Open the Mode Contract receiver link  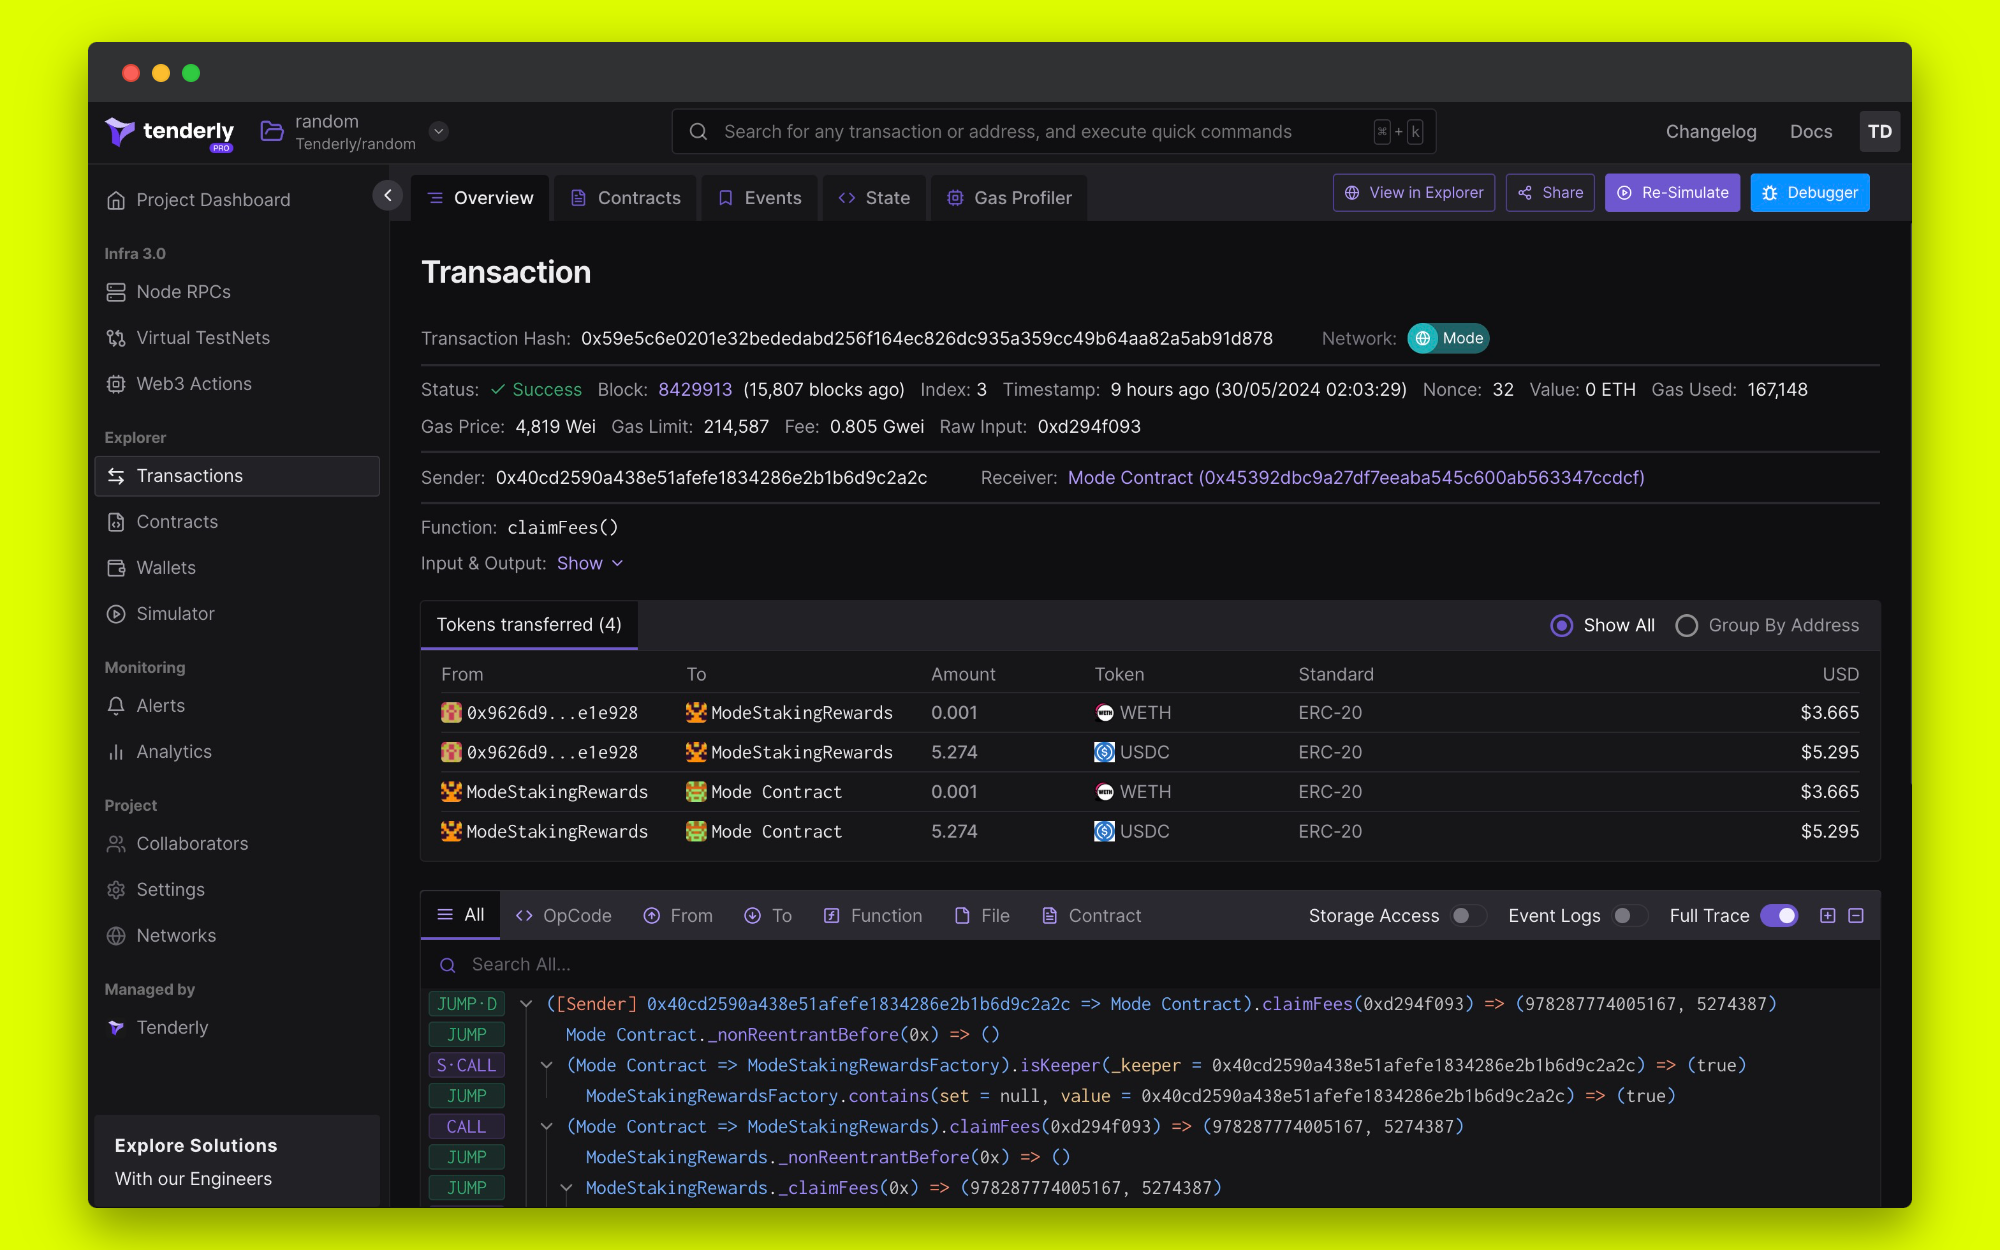(x=1355, y=477)
